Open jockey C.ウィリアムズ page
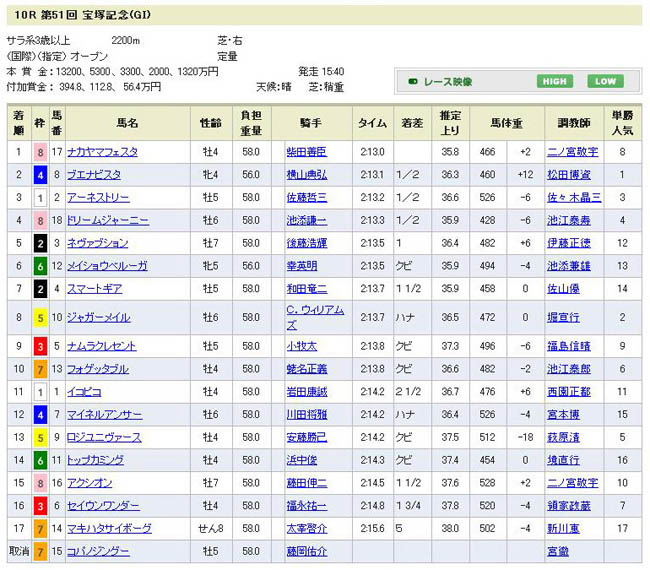 (314, 318)
